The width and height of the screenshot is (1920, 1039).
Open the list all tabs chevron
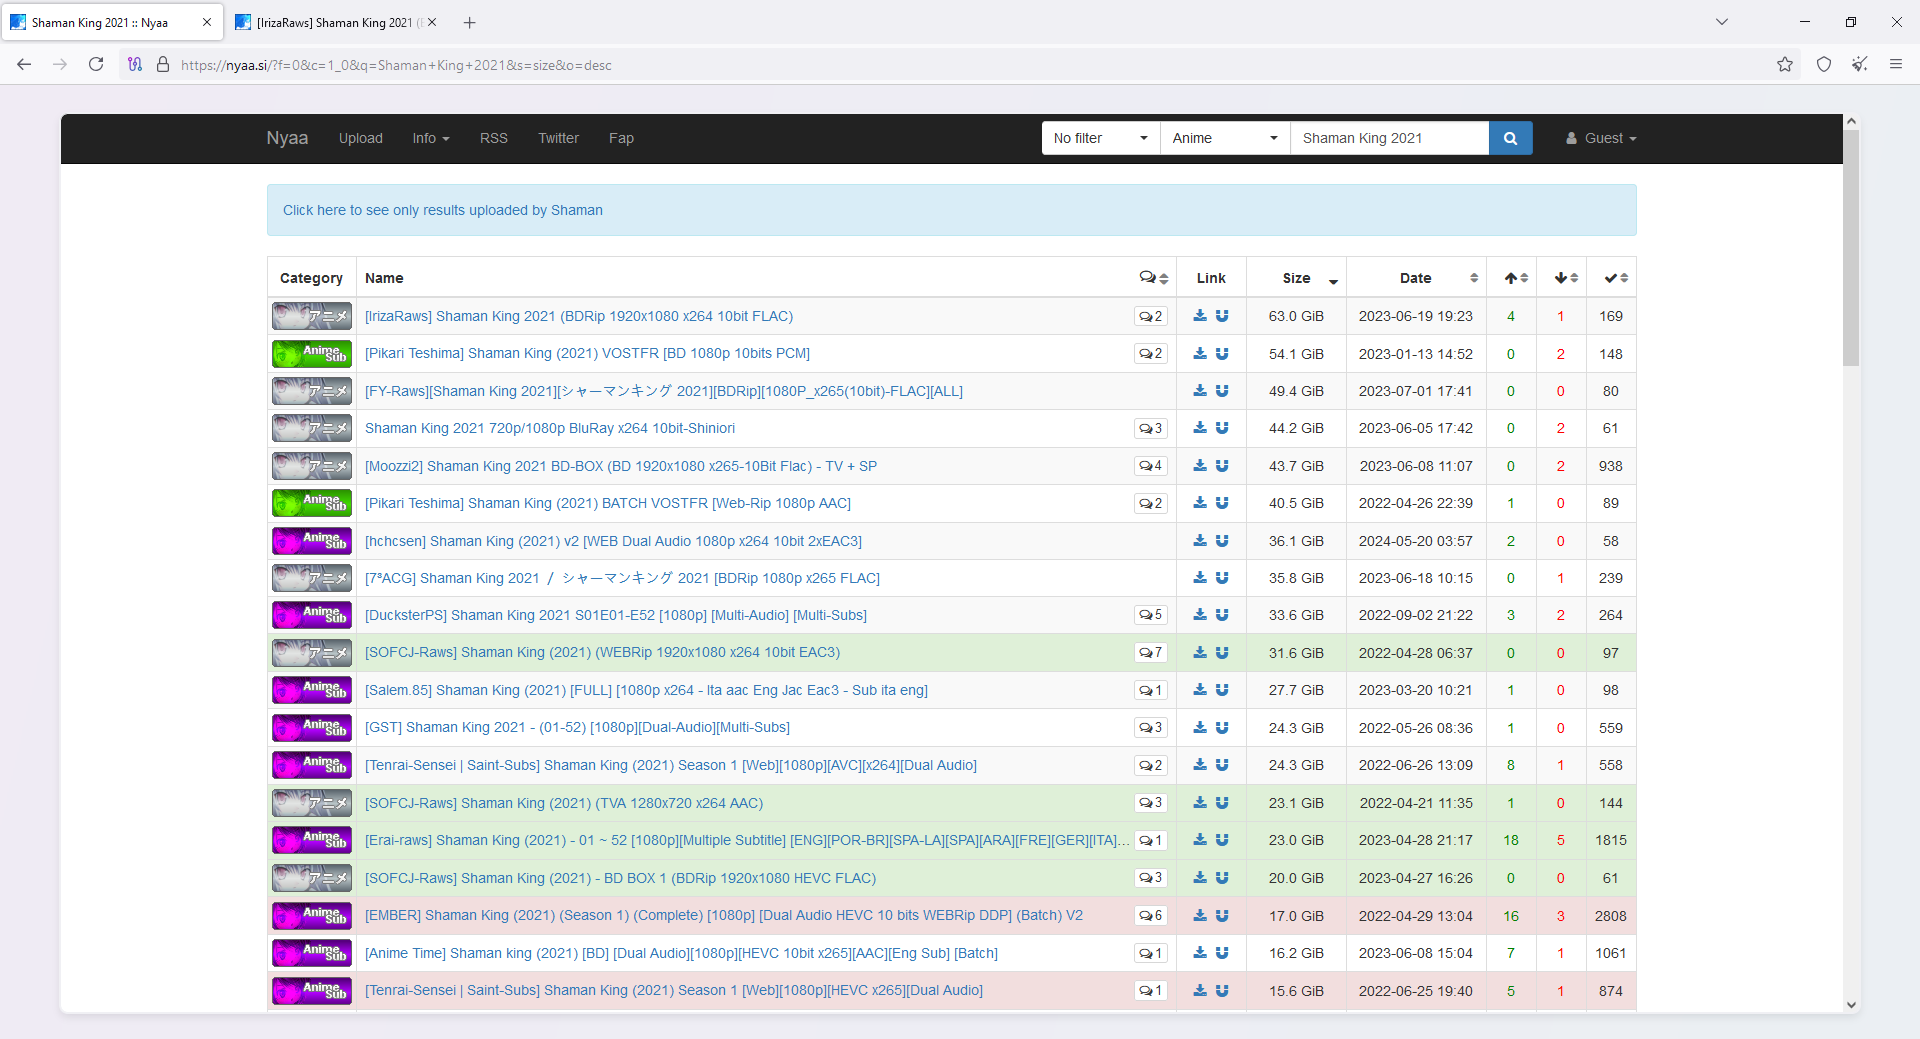1722,22
